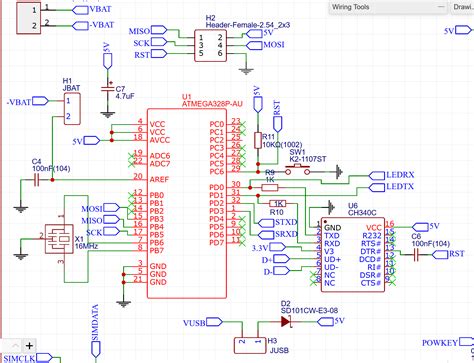Select the R9 1K resistor symbol
This screenshot has height=363, width=474.
[270, 188]
